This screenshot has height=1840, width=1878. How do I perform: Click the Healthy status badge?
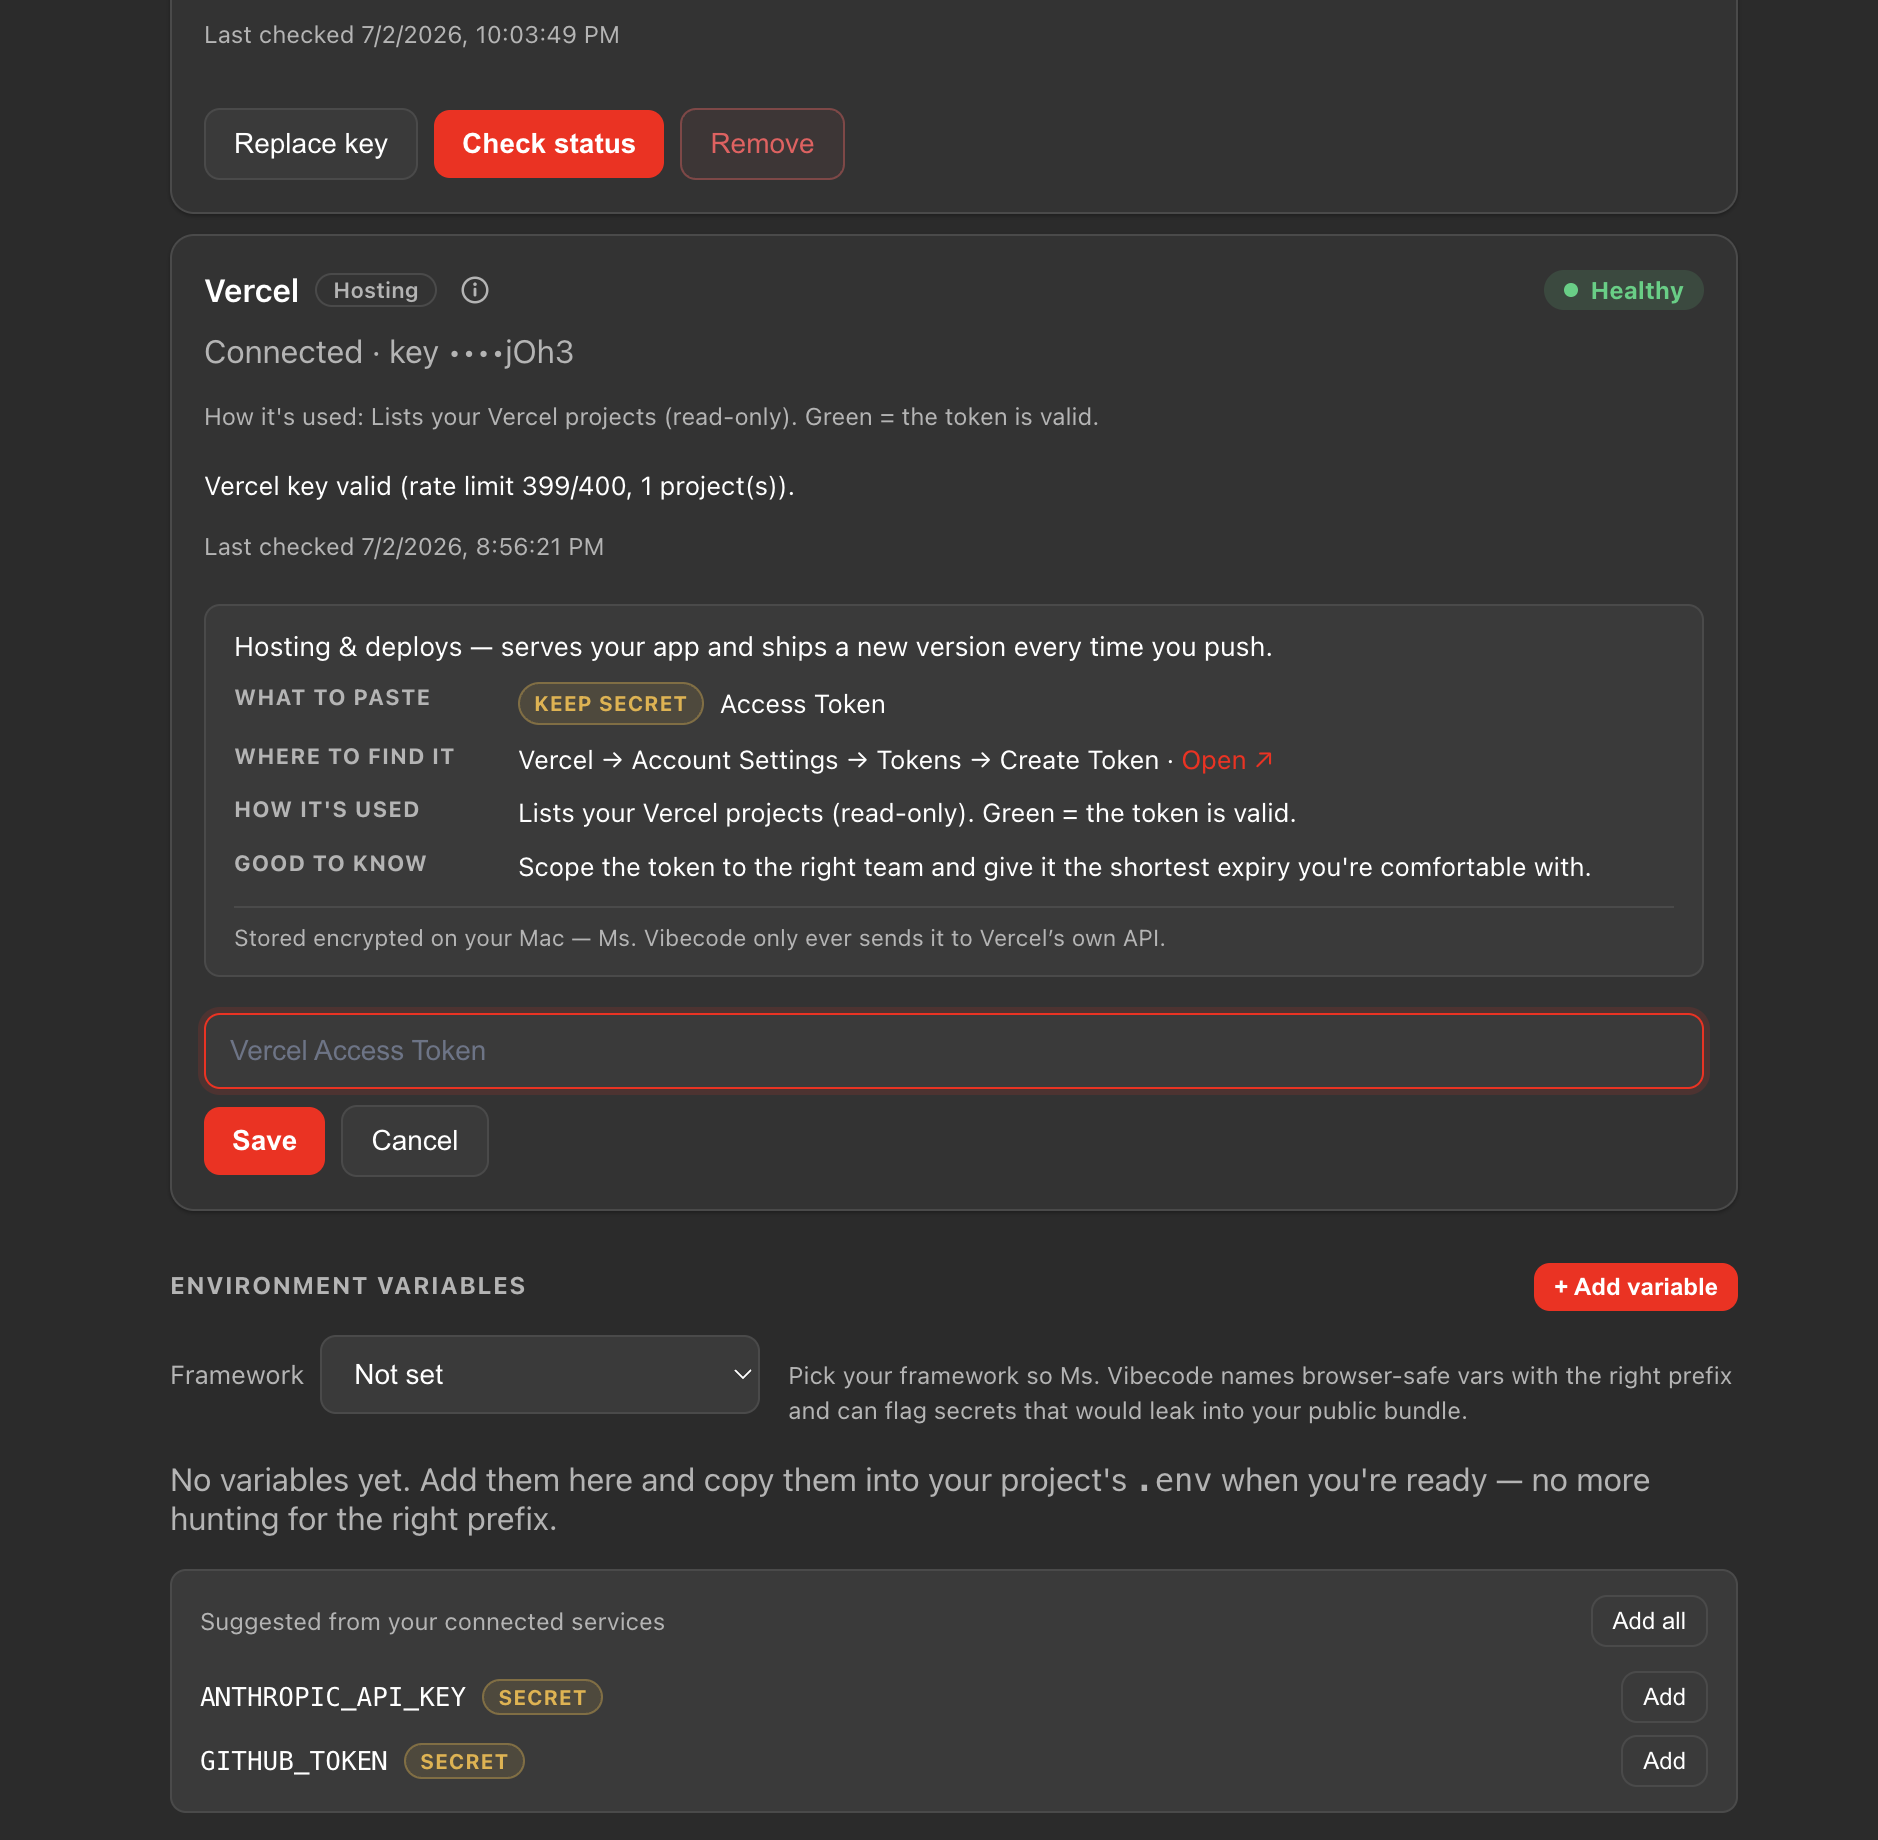pos(1623,290)
